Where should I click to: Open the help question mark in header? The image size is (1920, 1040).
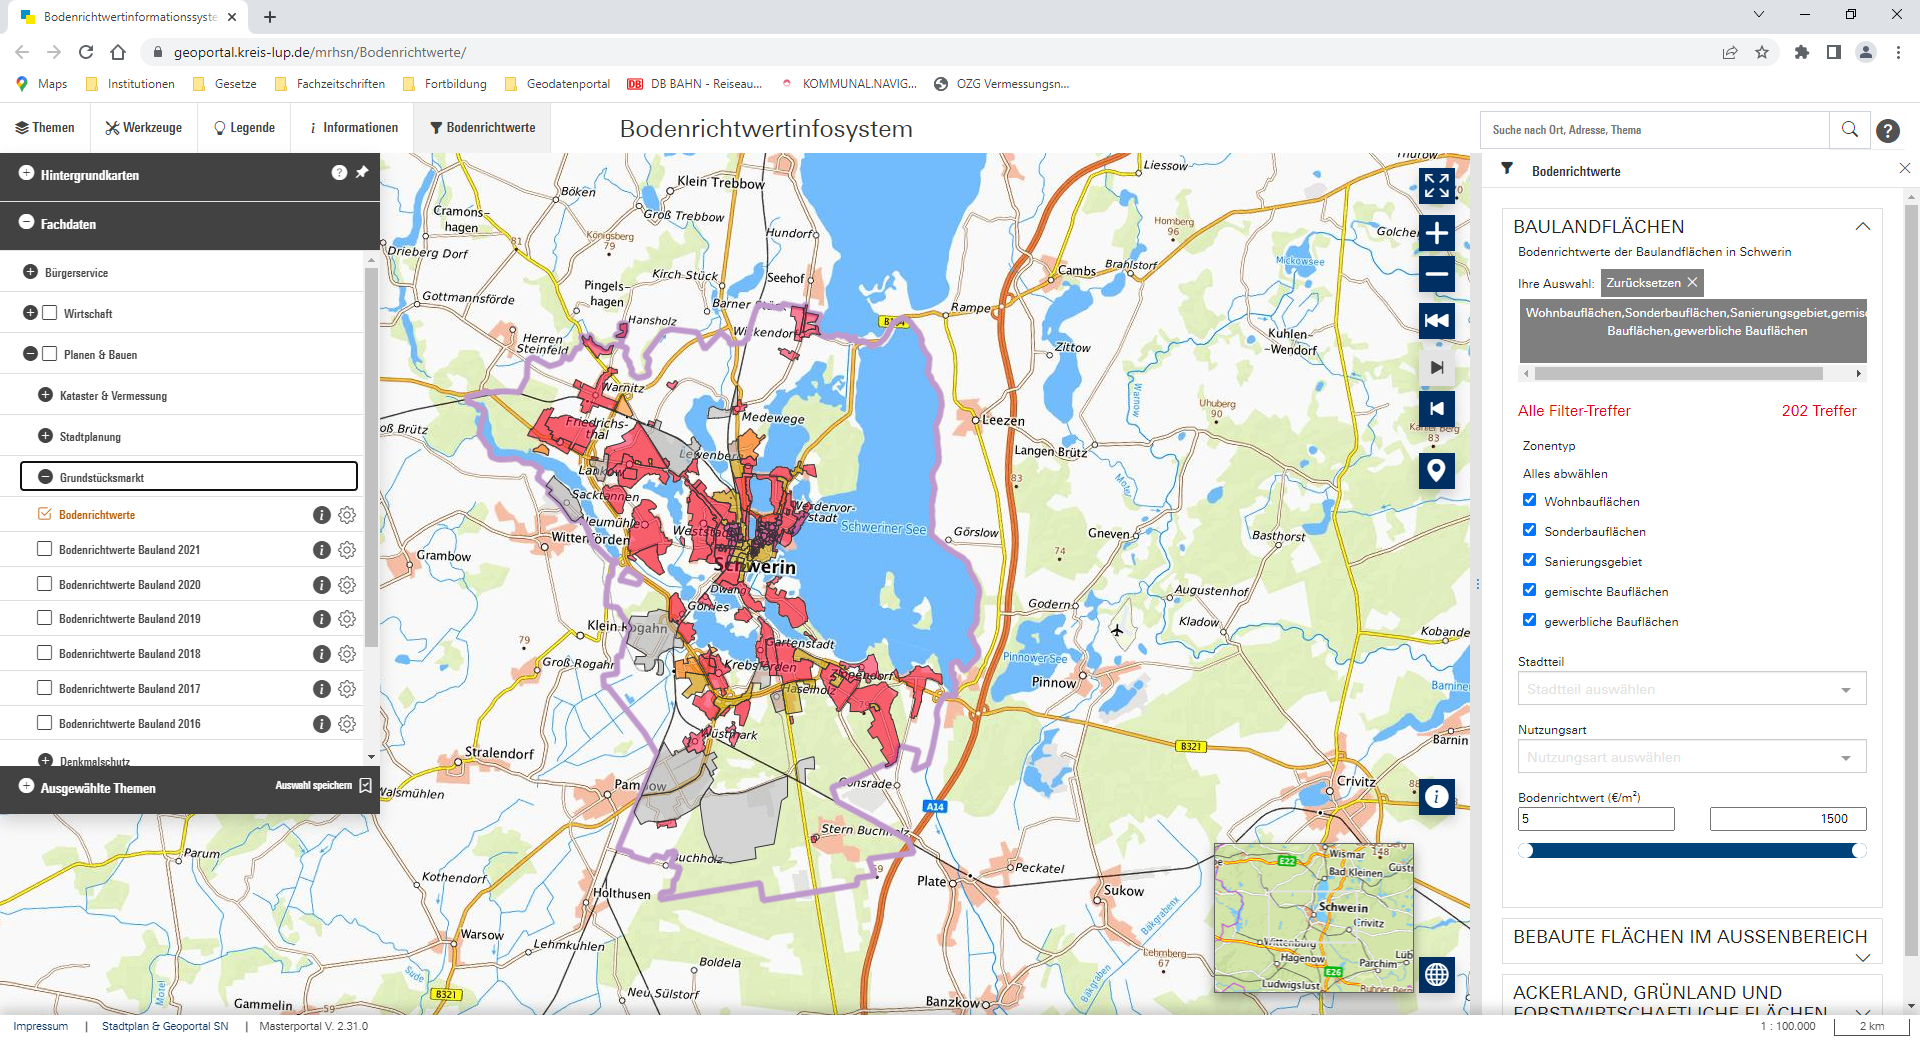tap(1888, 131)
